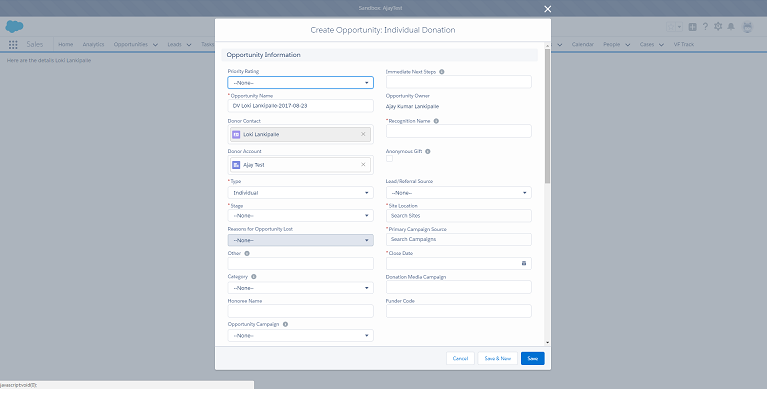Remove Loki Lankipalle from Donor Contact

363,134
